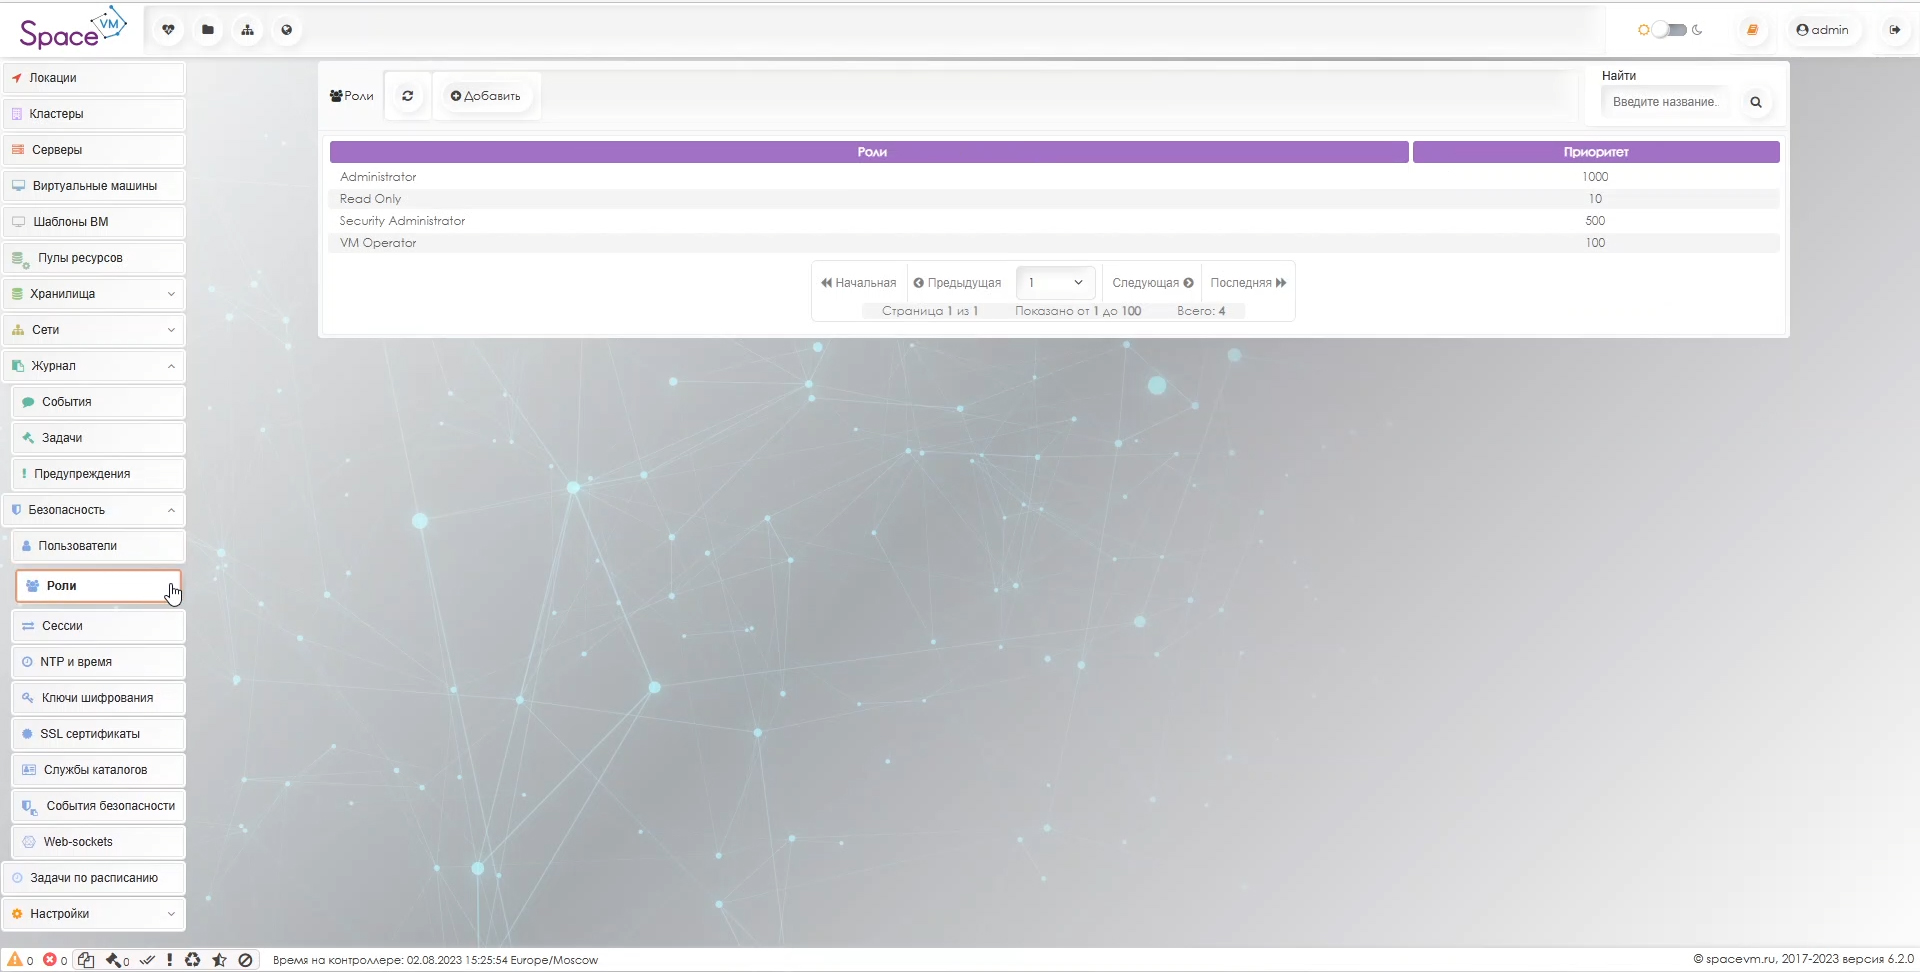Image resolution: width=1920 pixels, height=972 pixels.
Task: Open SSL сертификаты in the sidebar
Action: tap(98, 734)
